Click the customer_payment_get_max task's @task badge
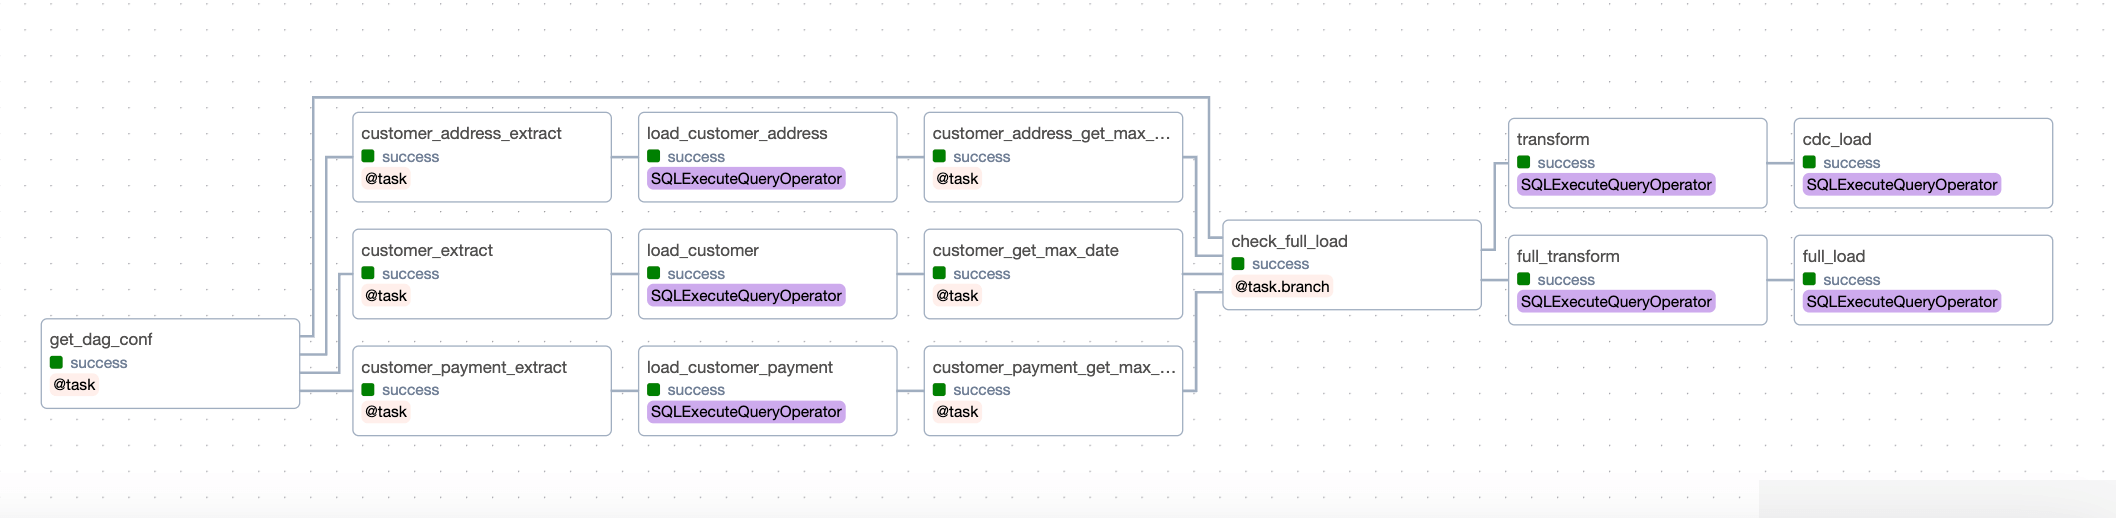2116x518 pixels. [x=957, y=412]
